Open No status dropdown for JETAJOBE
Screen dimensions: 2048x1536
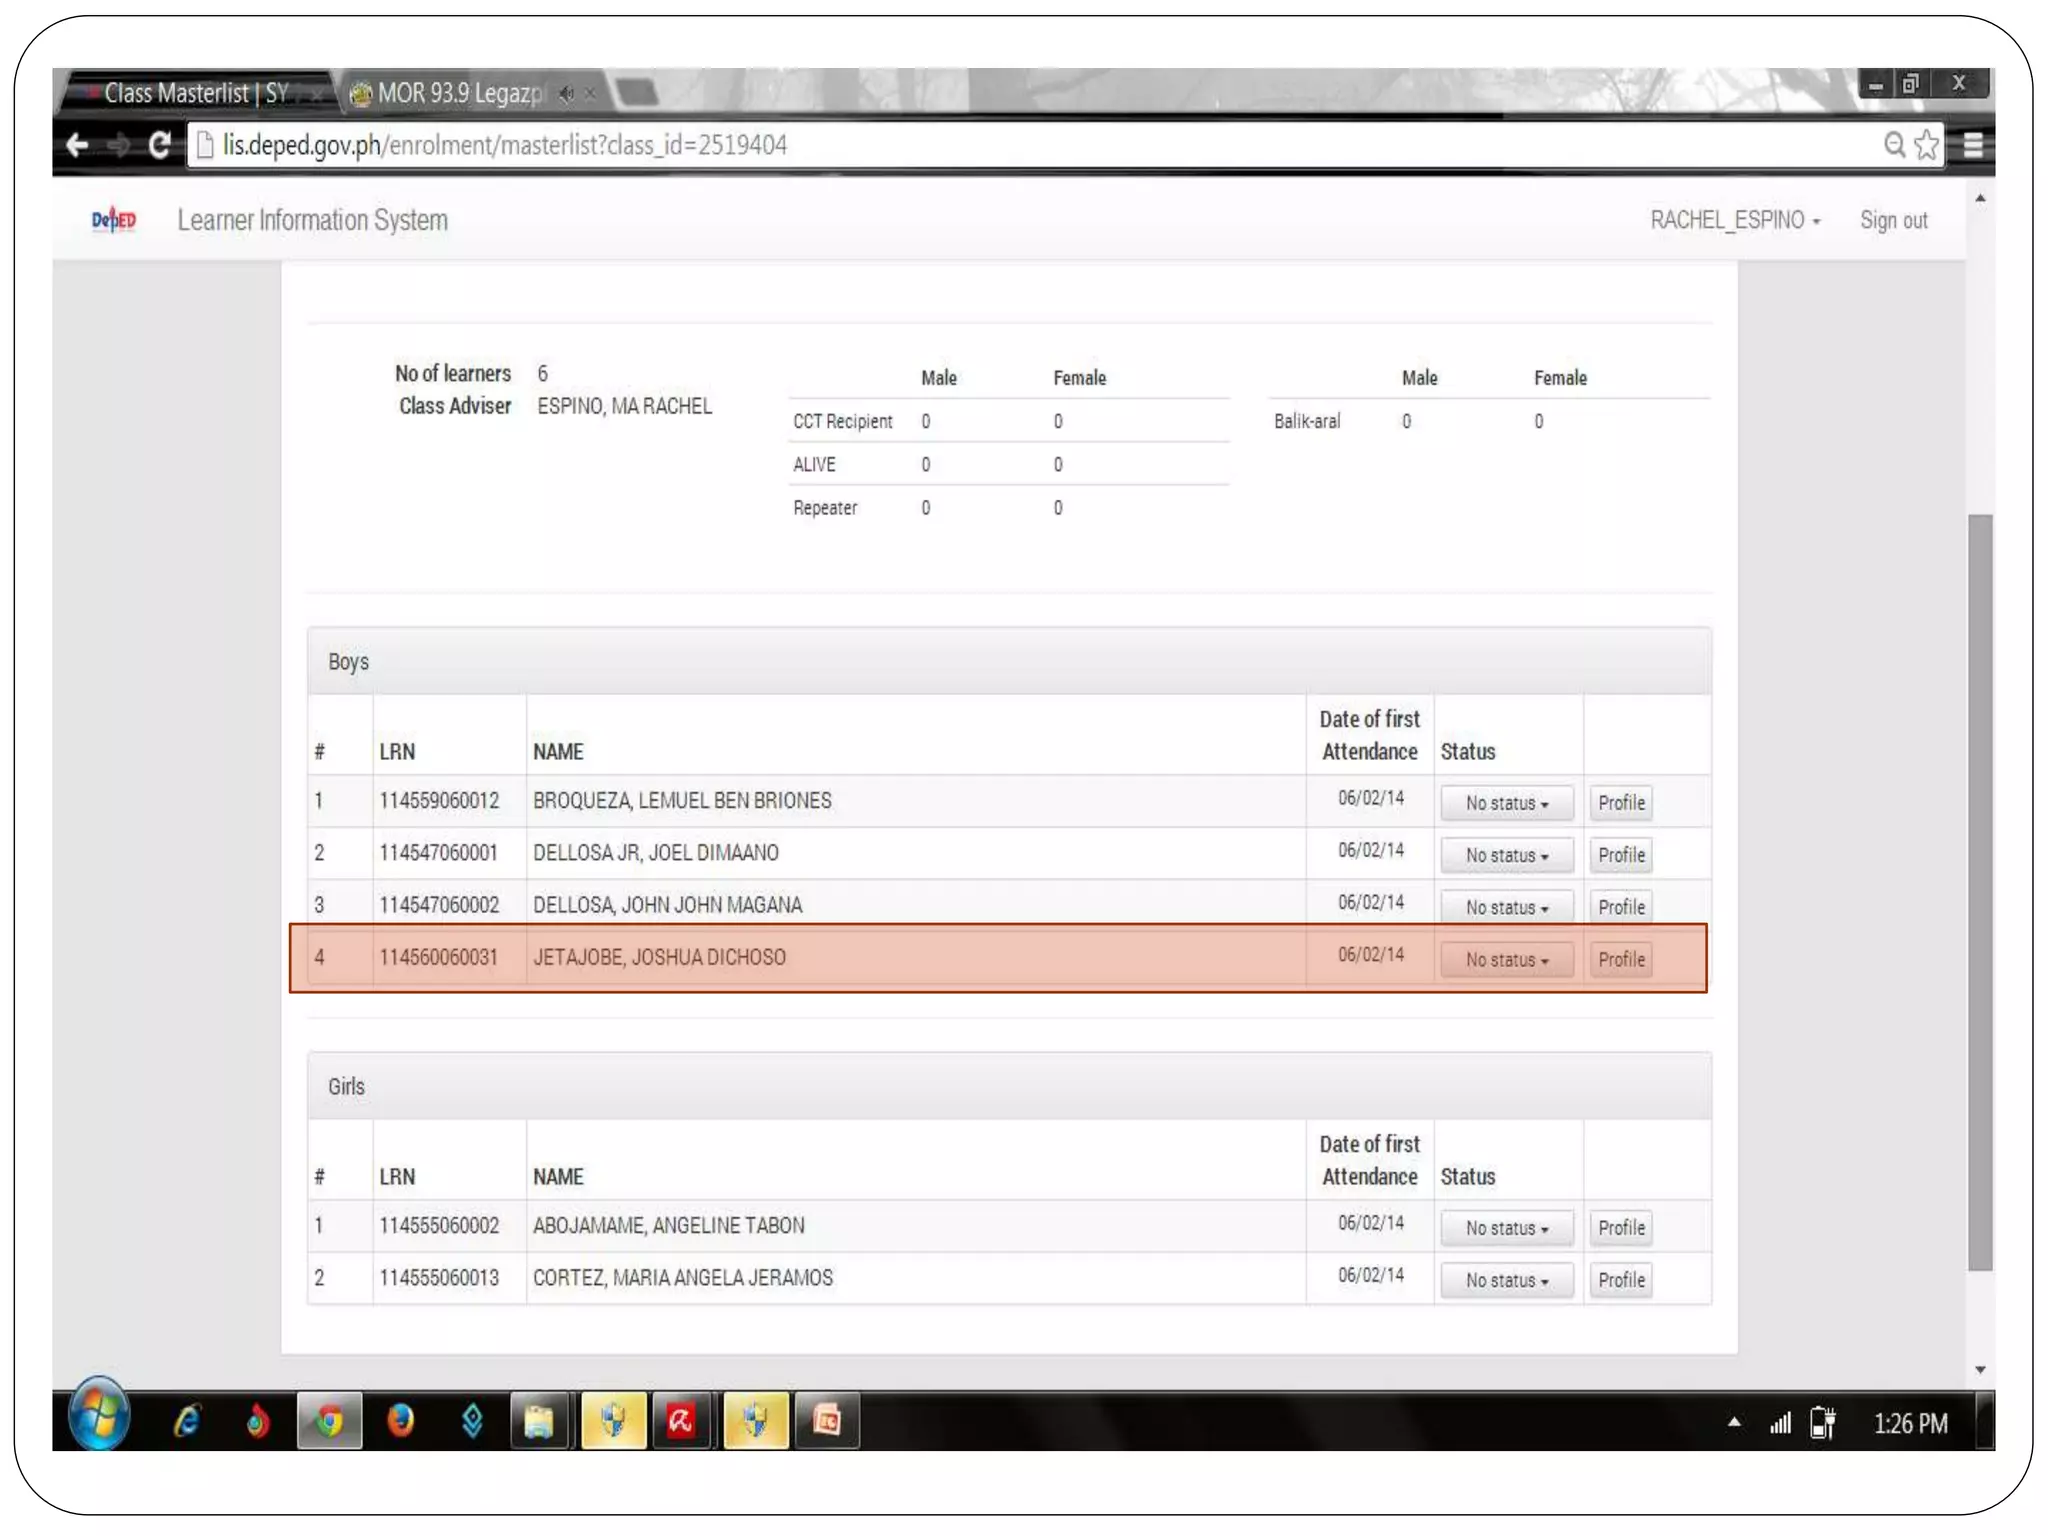(x=1506, y=960)
